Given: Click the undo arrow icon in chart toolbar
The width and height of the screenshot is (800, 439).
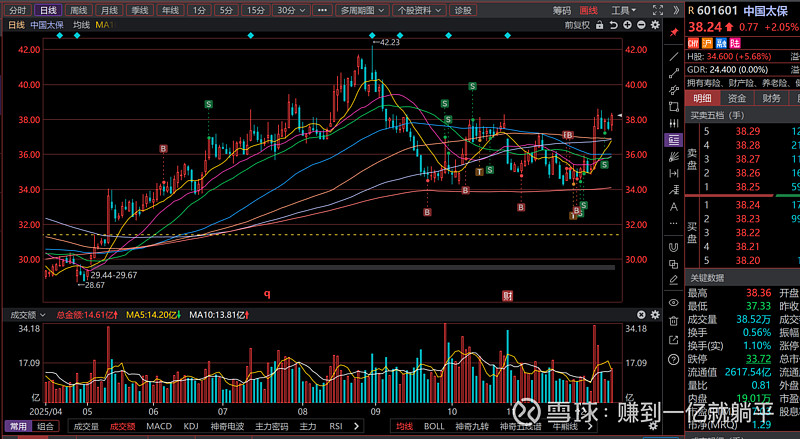Looking at the screenshot, I should coord(613,24).
